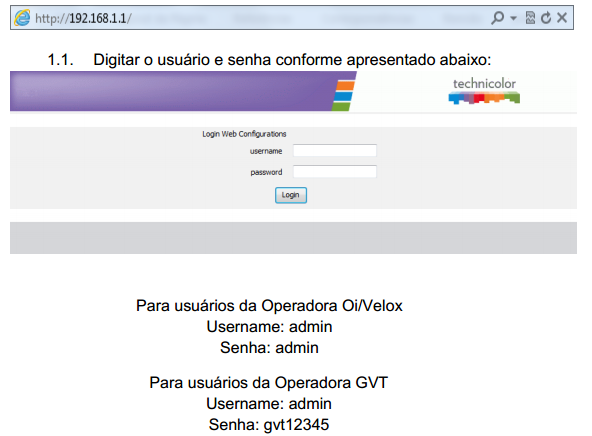
Task: Open the address bar dropdown arrow
Action: click(513, 18)
